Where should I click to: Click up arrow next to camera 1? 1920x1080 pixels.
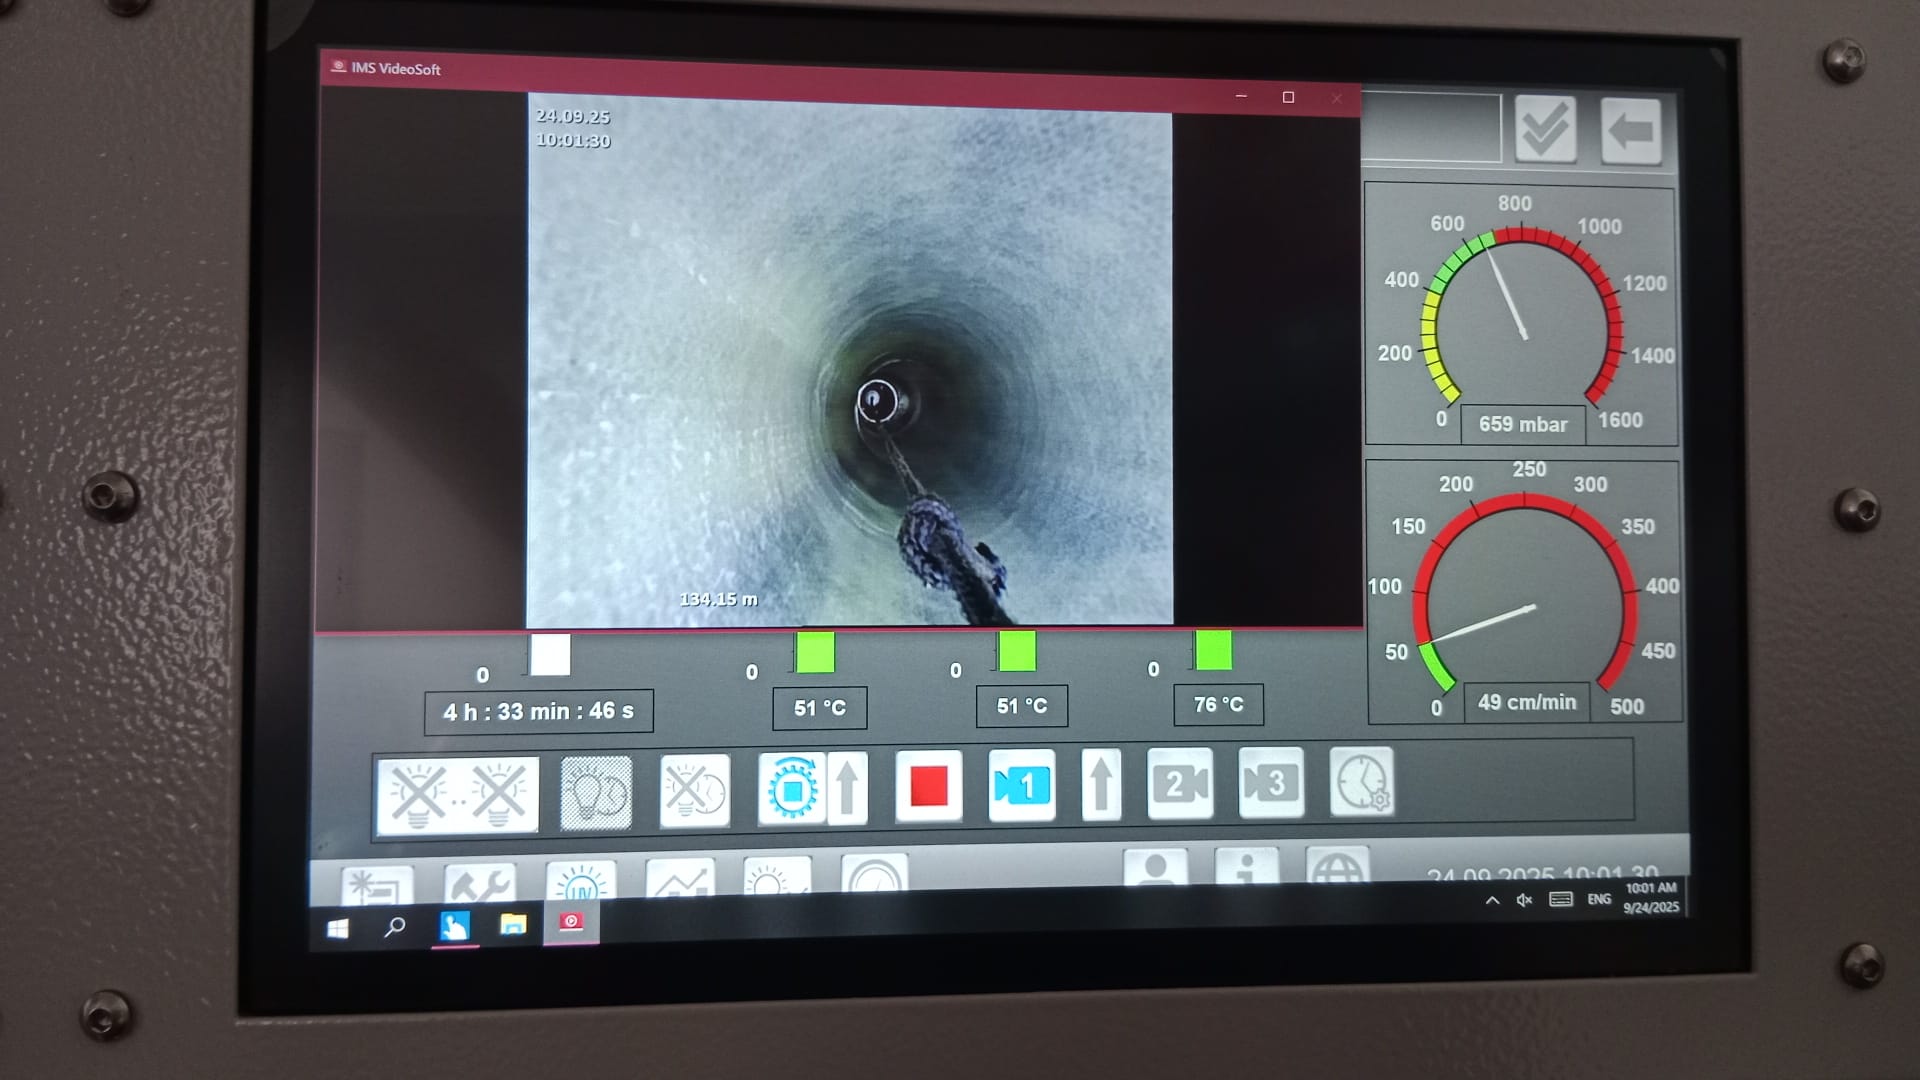tap(1101, 785)
